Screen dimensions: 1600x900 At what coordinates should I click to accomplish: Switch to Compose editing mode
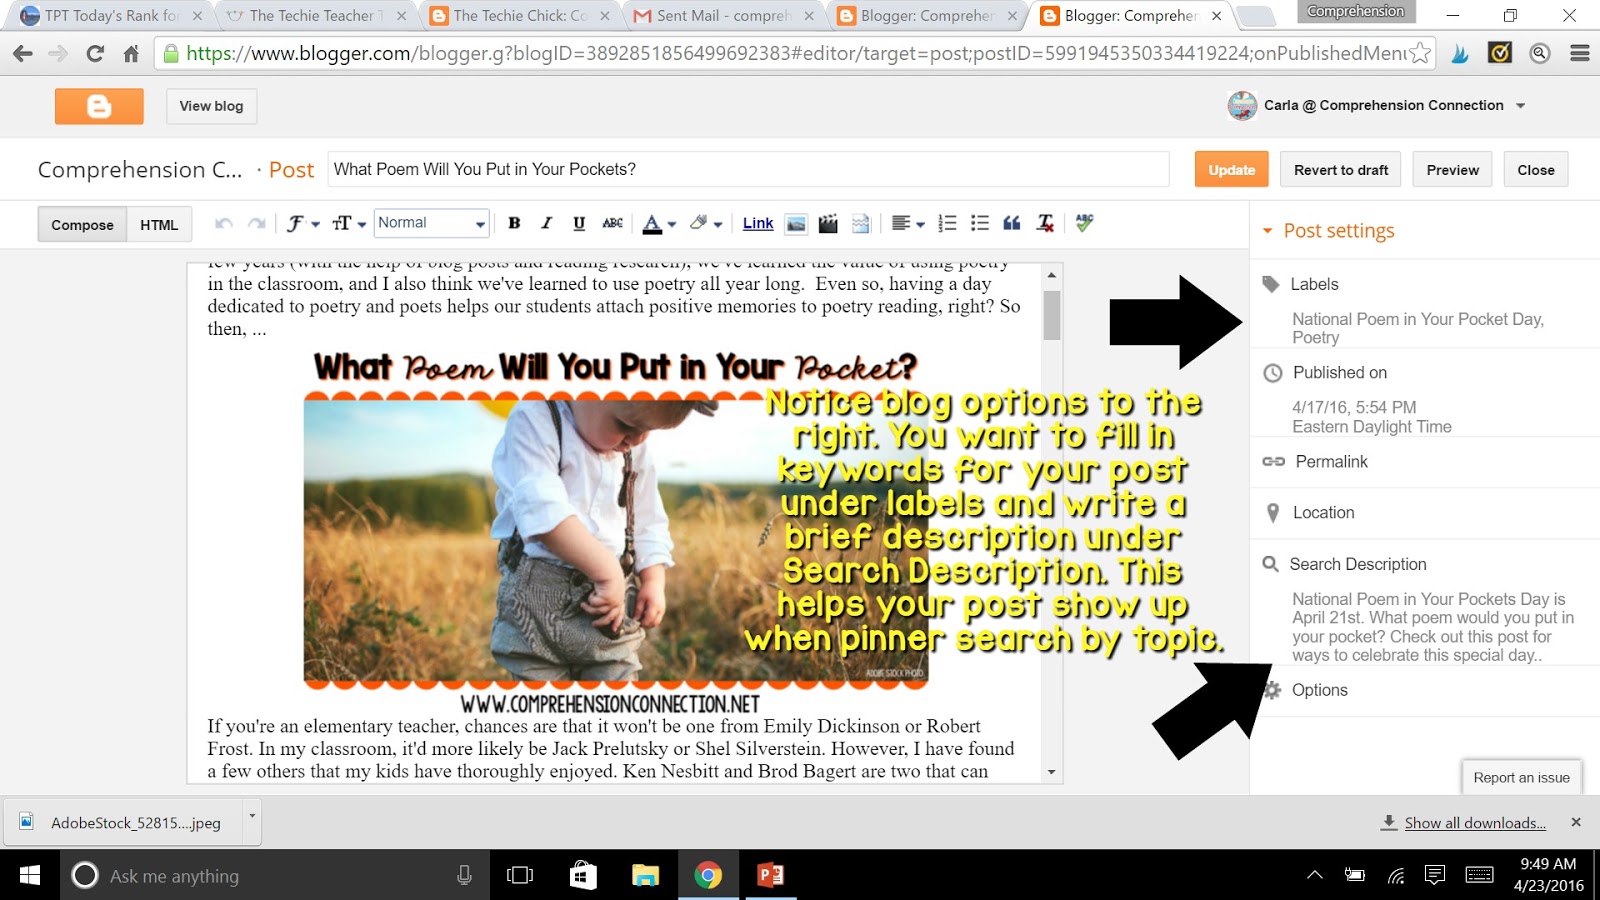(83, 225)
